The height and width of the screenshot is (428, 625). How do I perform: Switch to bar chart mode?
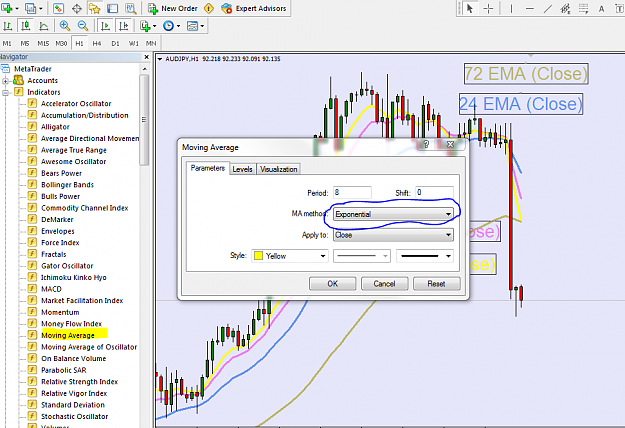point(8,26)
